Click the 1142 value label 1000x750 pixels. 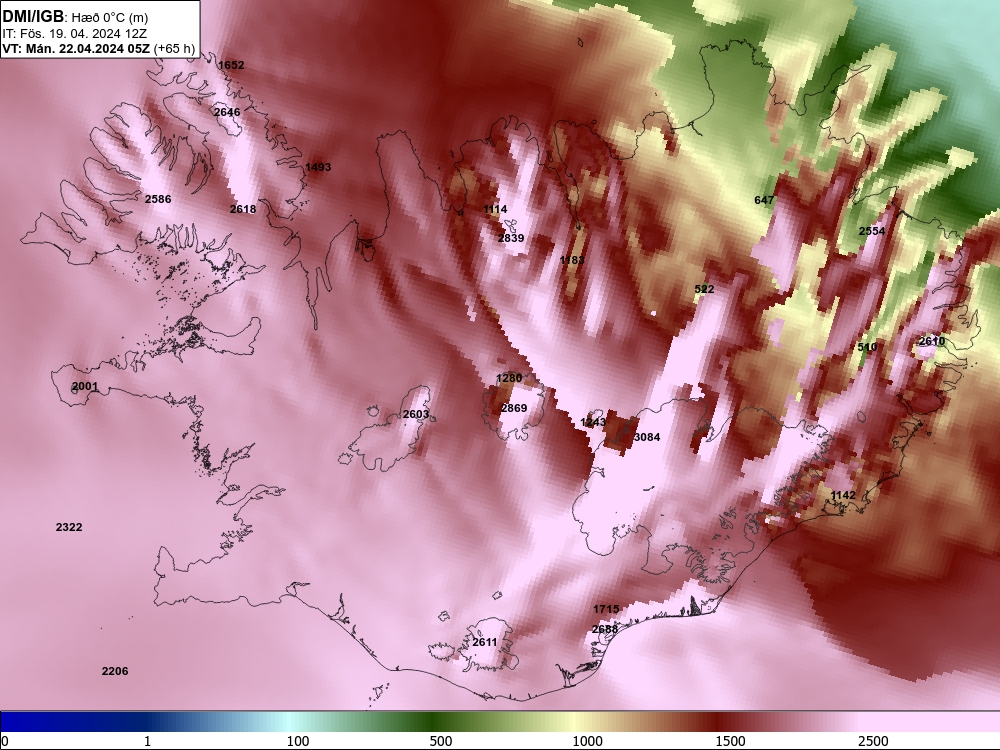(x=843, y=496)
